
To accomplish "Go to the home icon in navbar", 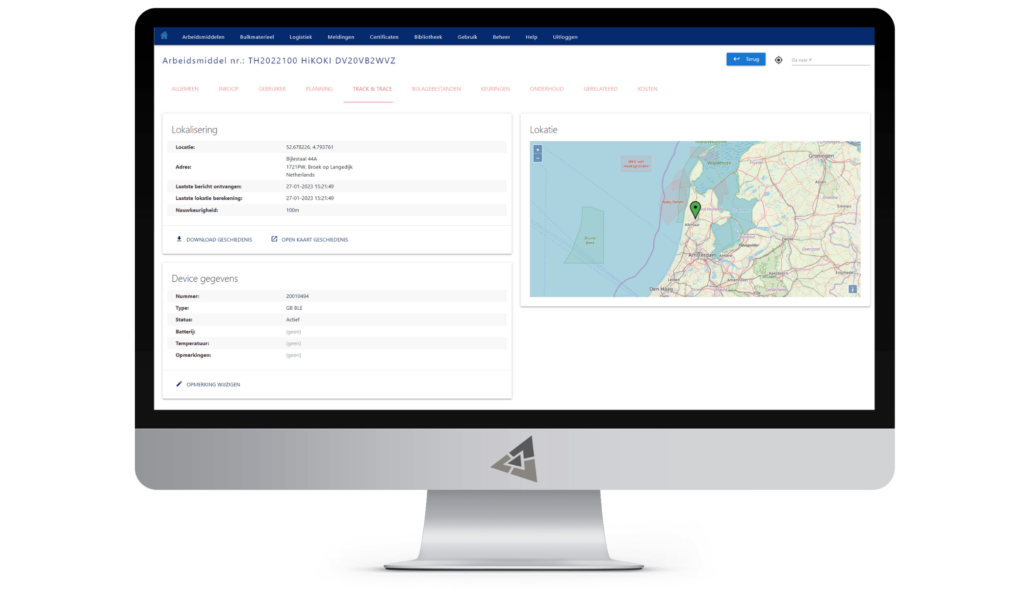I will 164,36.
